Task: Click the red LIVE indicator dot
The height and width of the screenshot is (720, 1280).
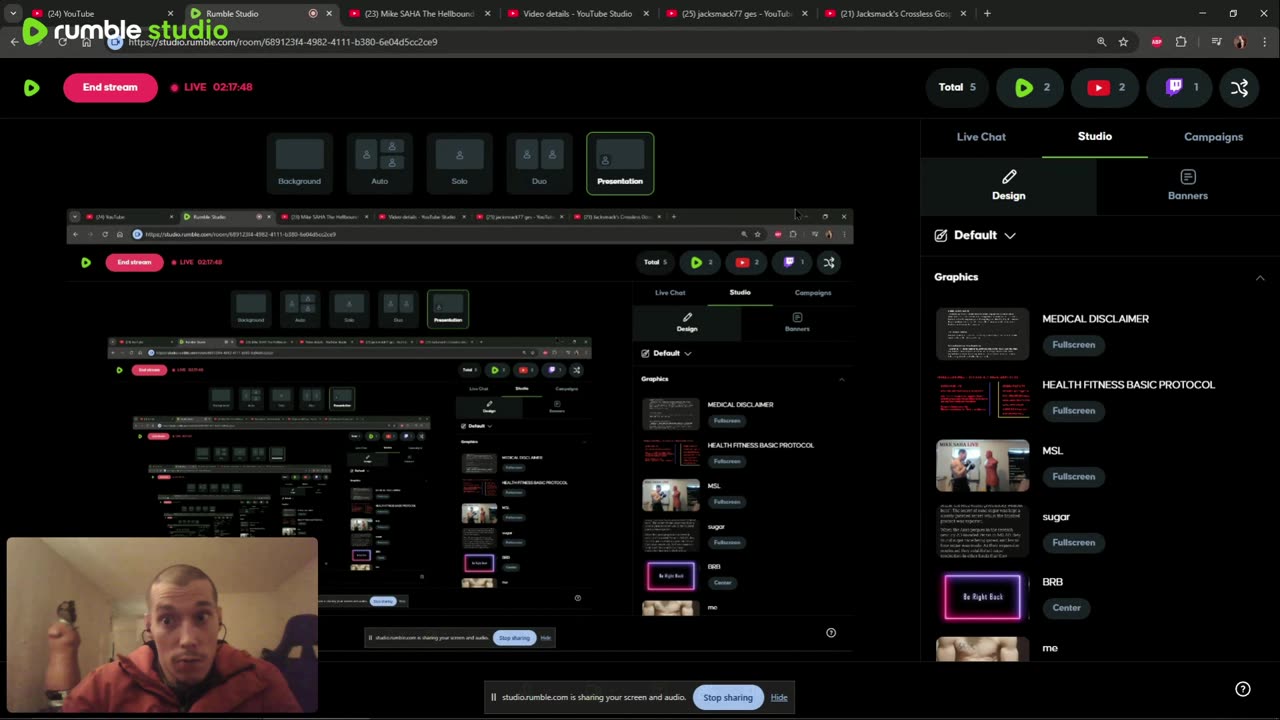Action: point(175,88)
